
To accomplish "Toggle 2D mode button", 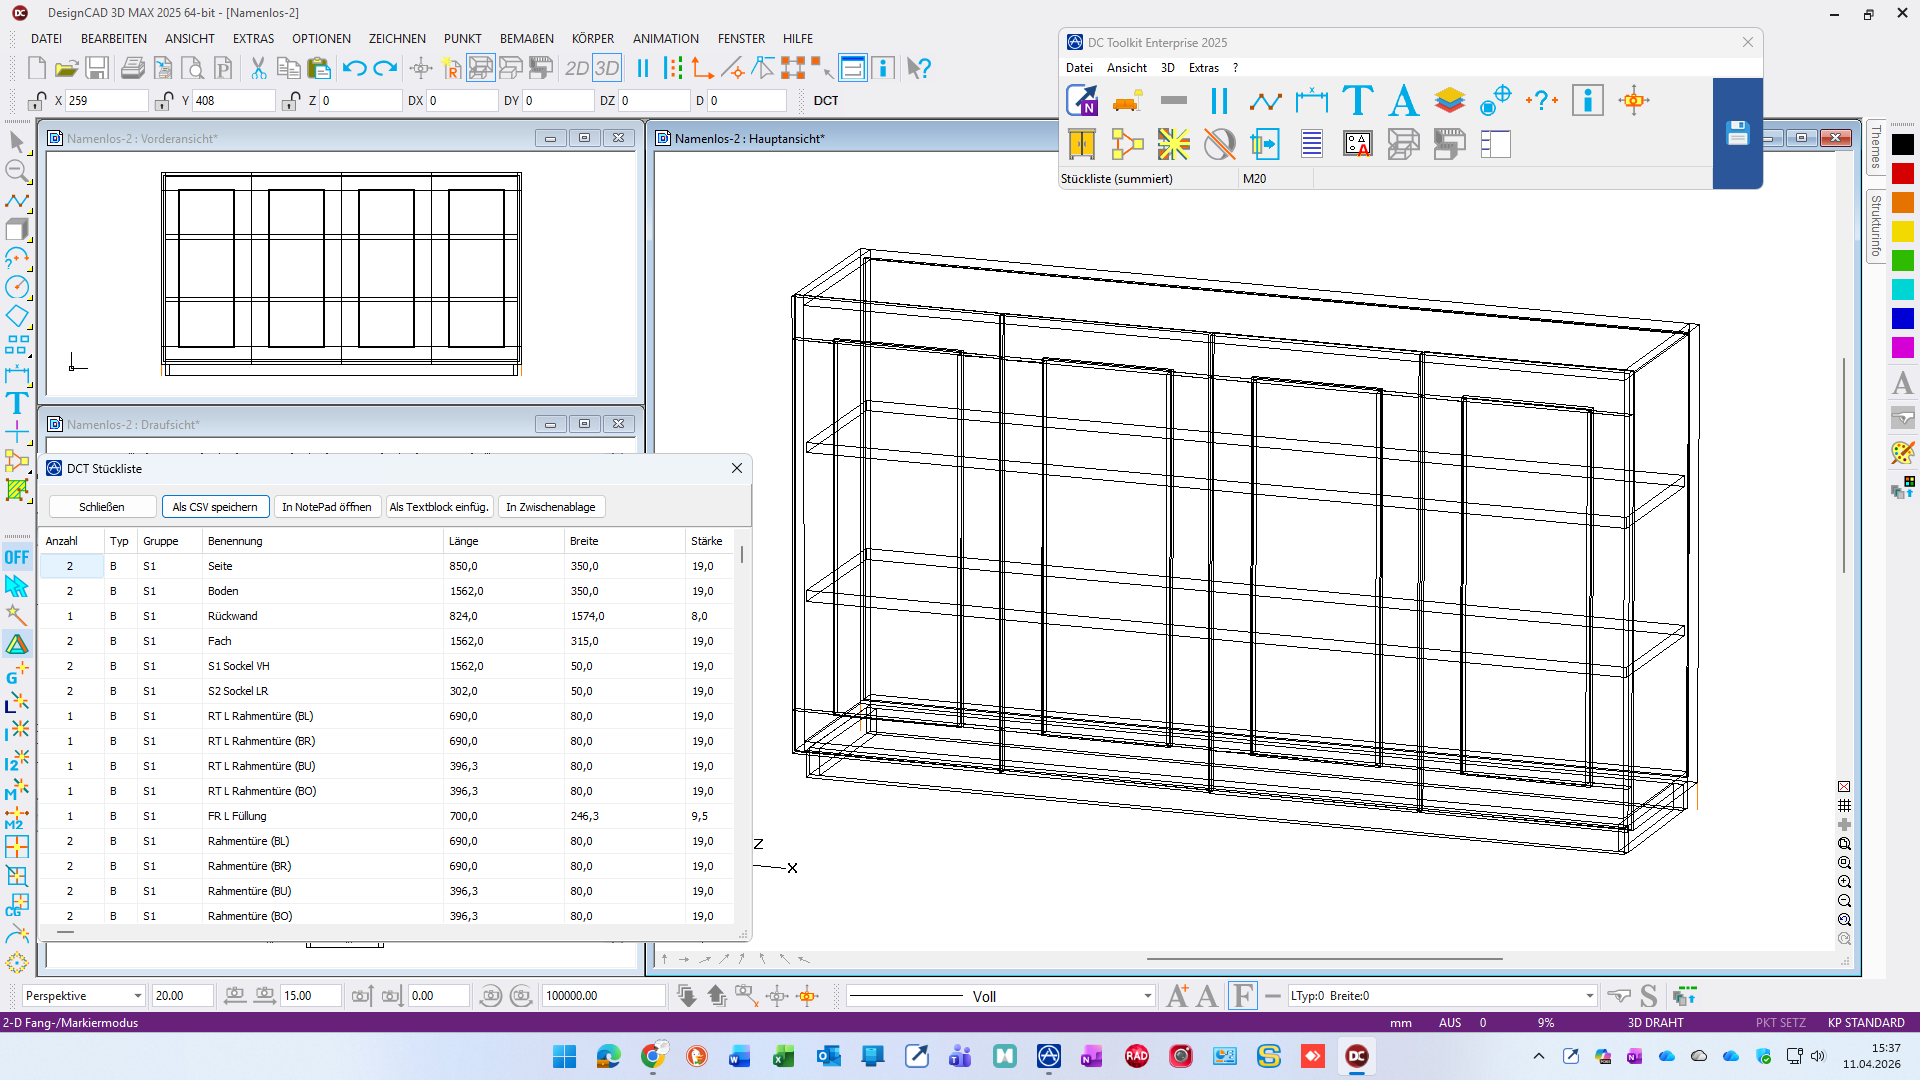I will tap(576, 68).
